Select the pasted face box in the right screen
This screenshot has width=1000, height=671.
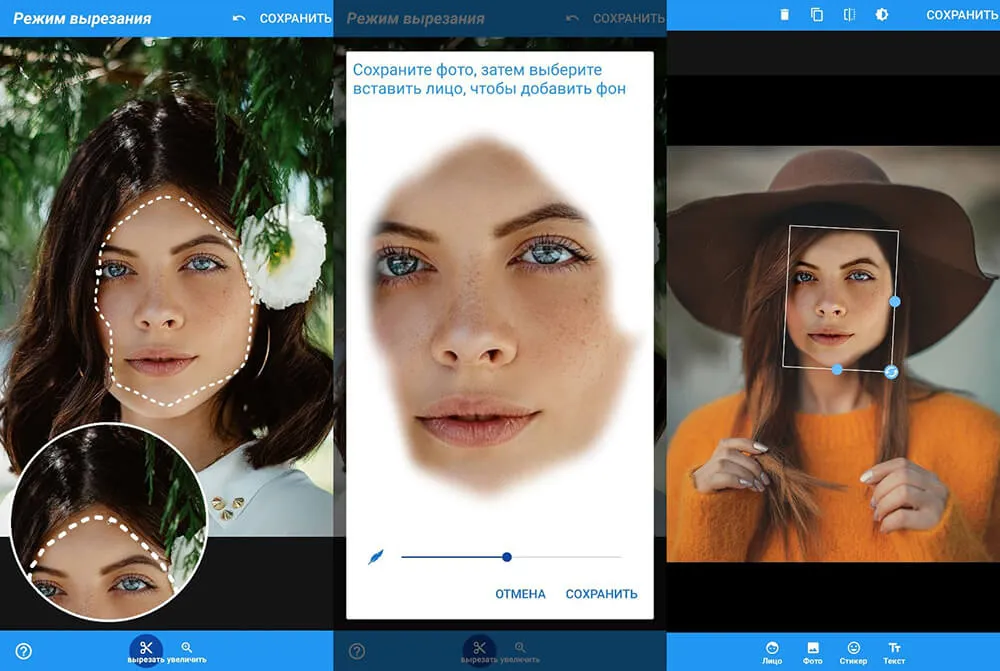click(839, 297)
